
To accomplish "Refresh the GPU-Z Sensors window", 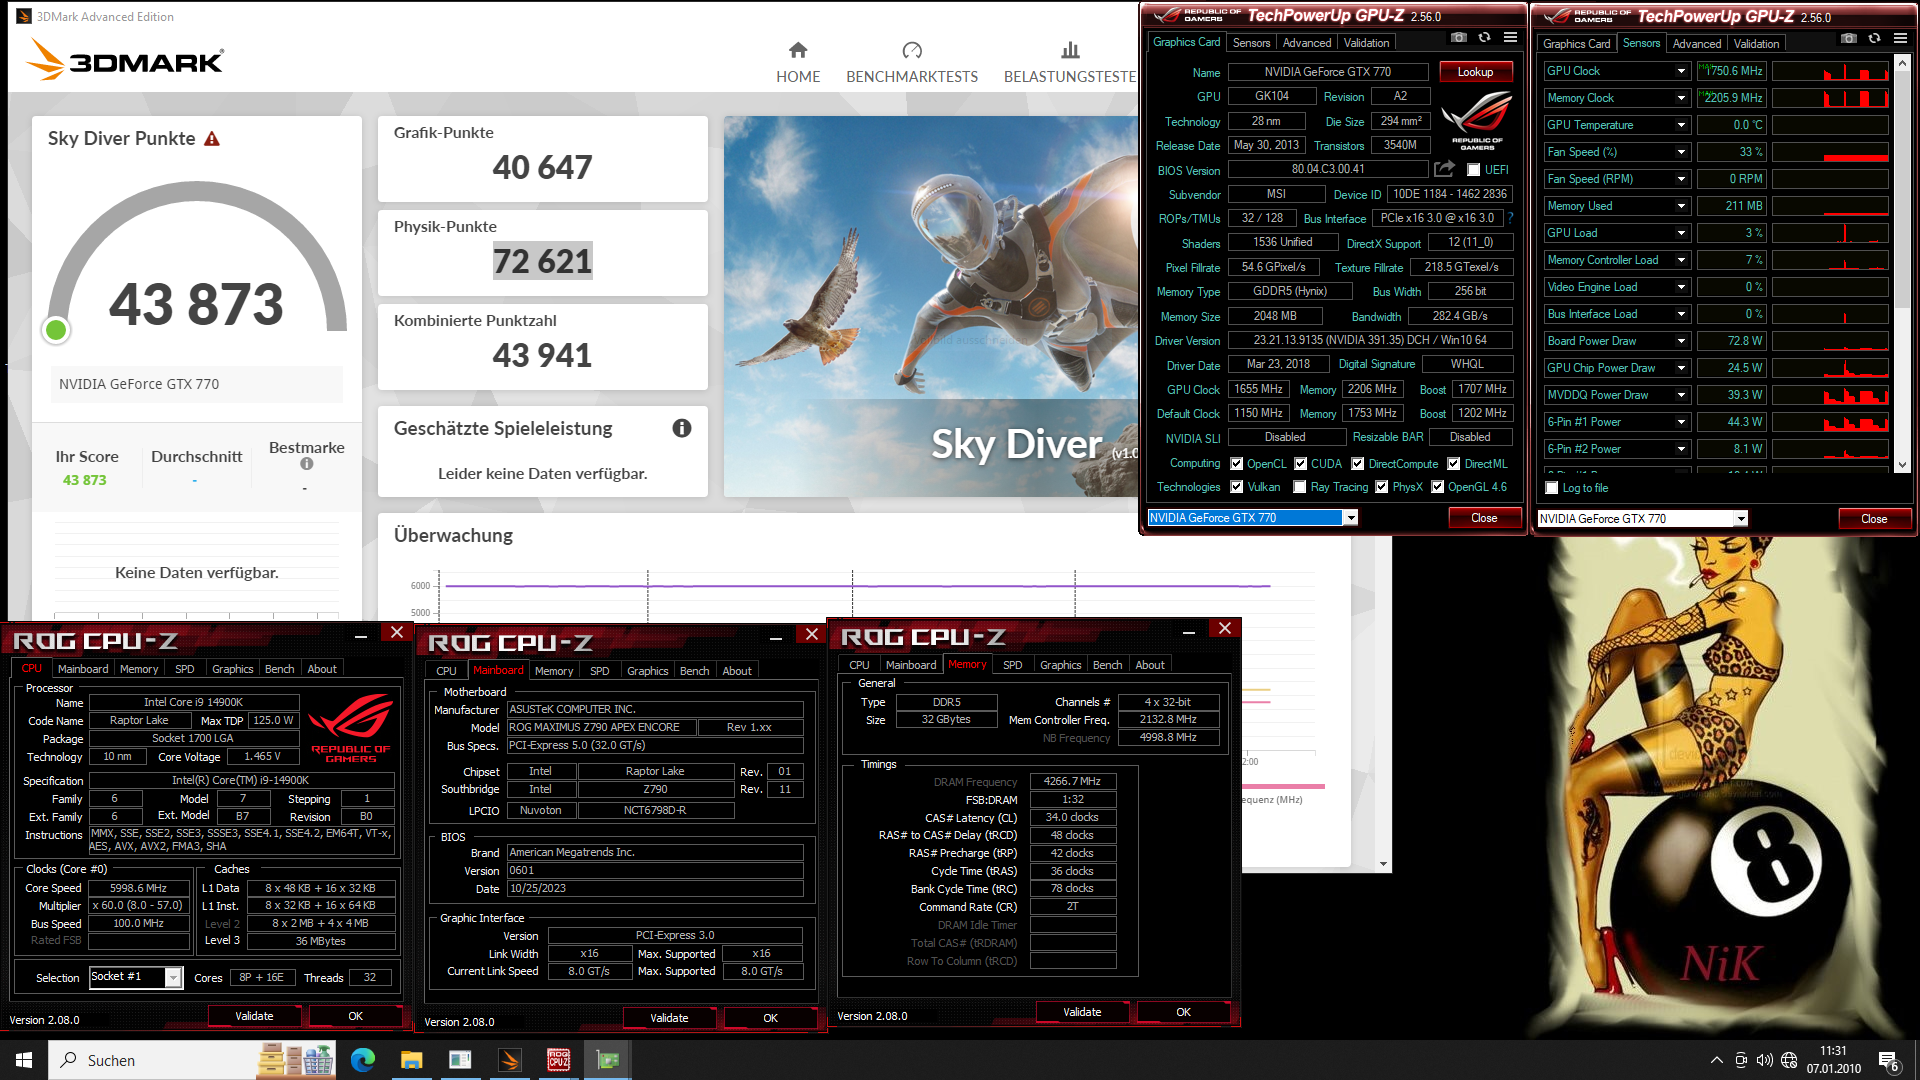I will 1875,39.
